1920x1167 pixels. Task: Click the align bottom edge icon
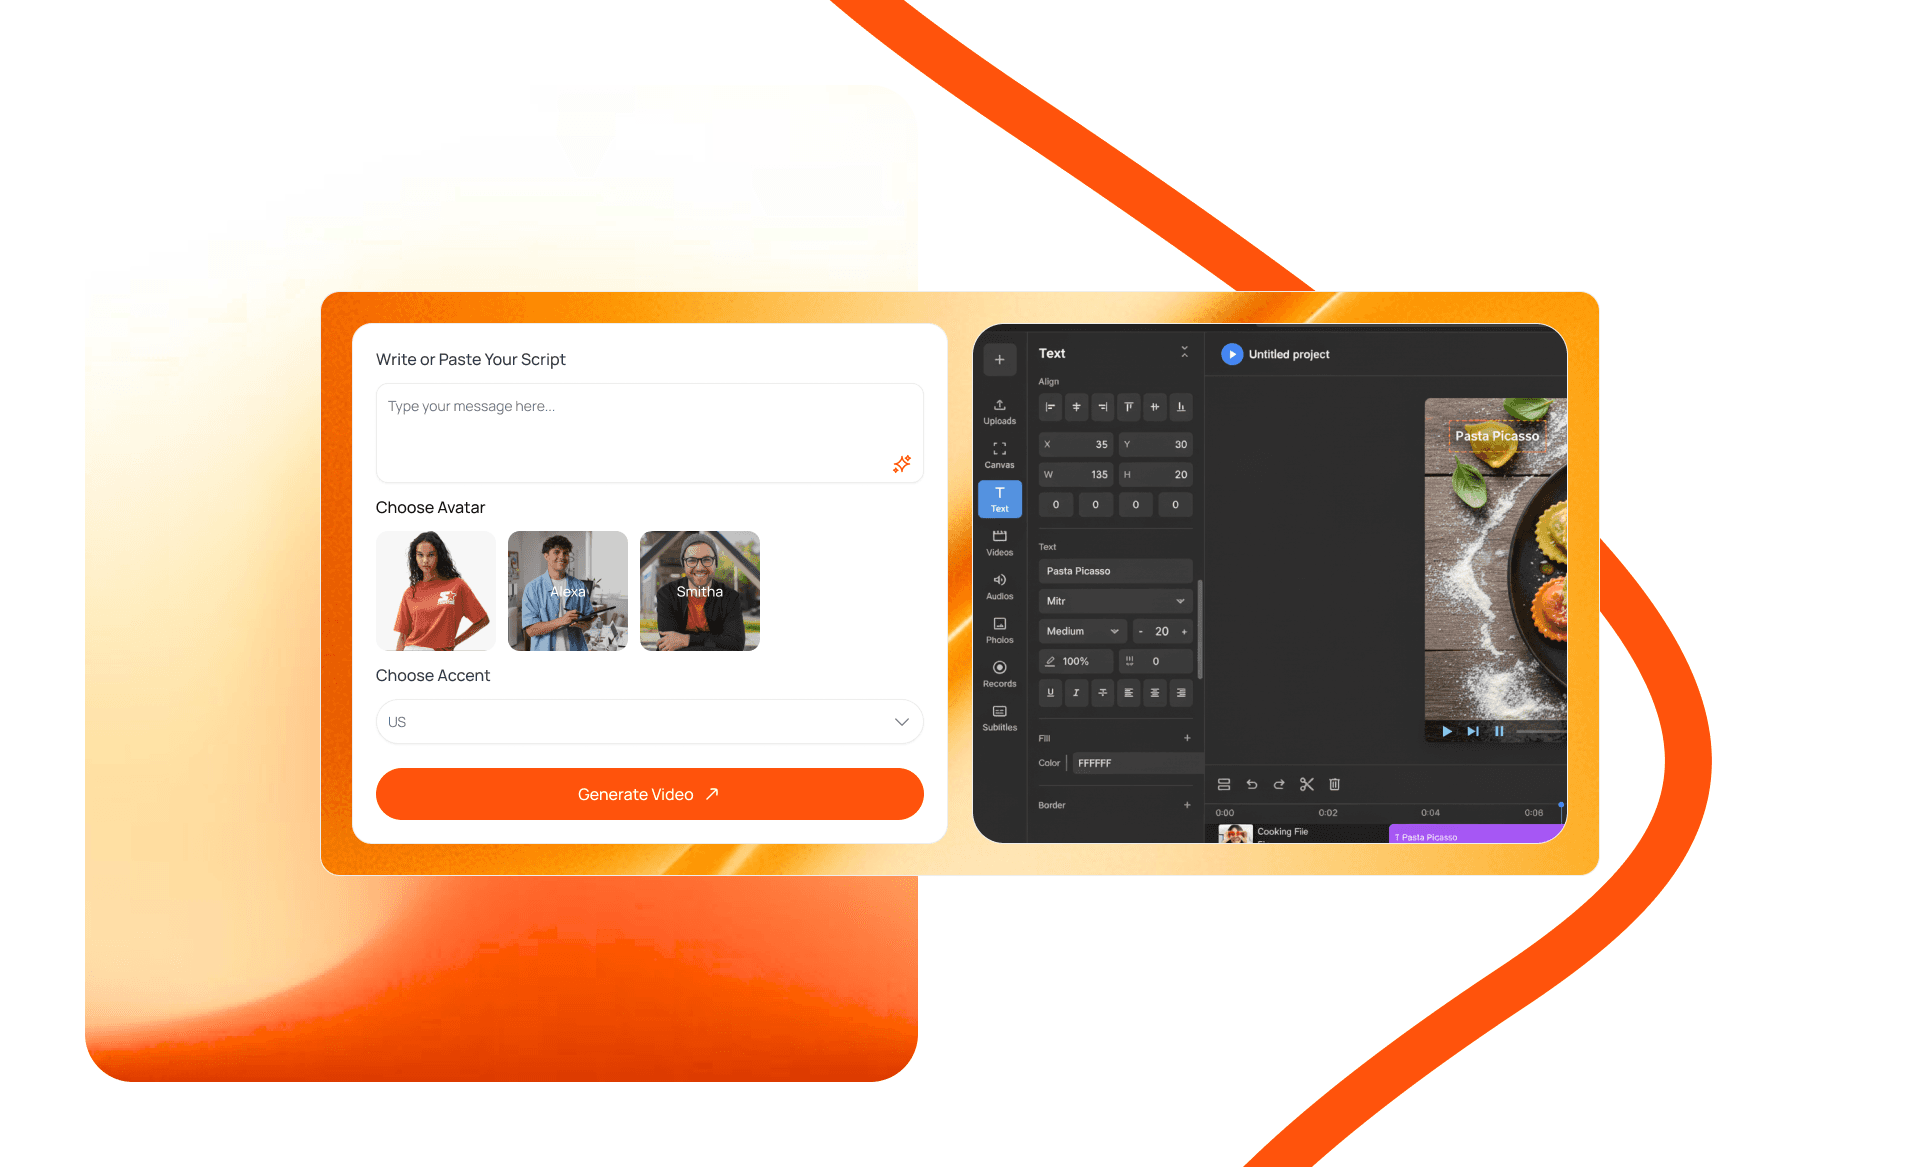click(1181, 407)
